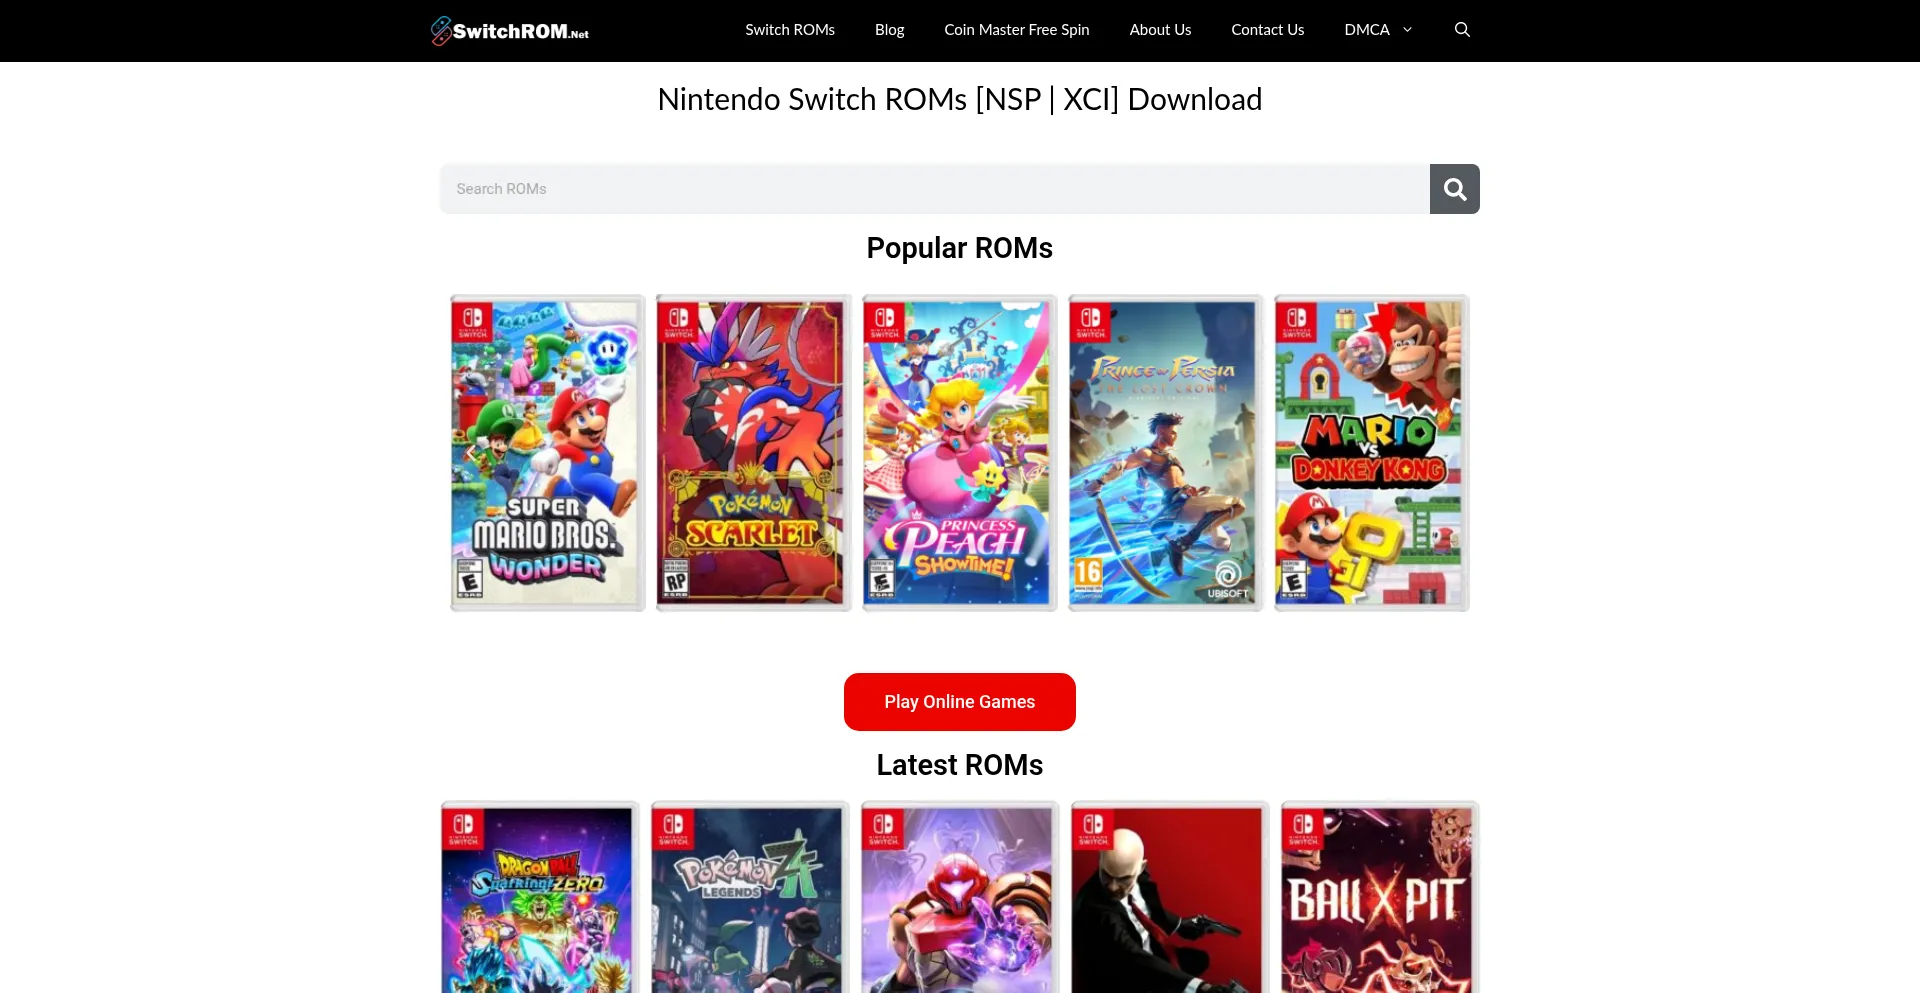Expand the DMCA dropdown arrow

pyautogui.click(x=1407, y=30)
